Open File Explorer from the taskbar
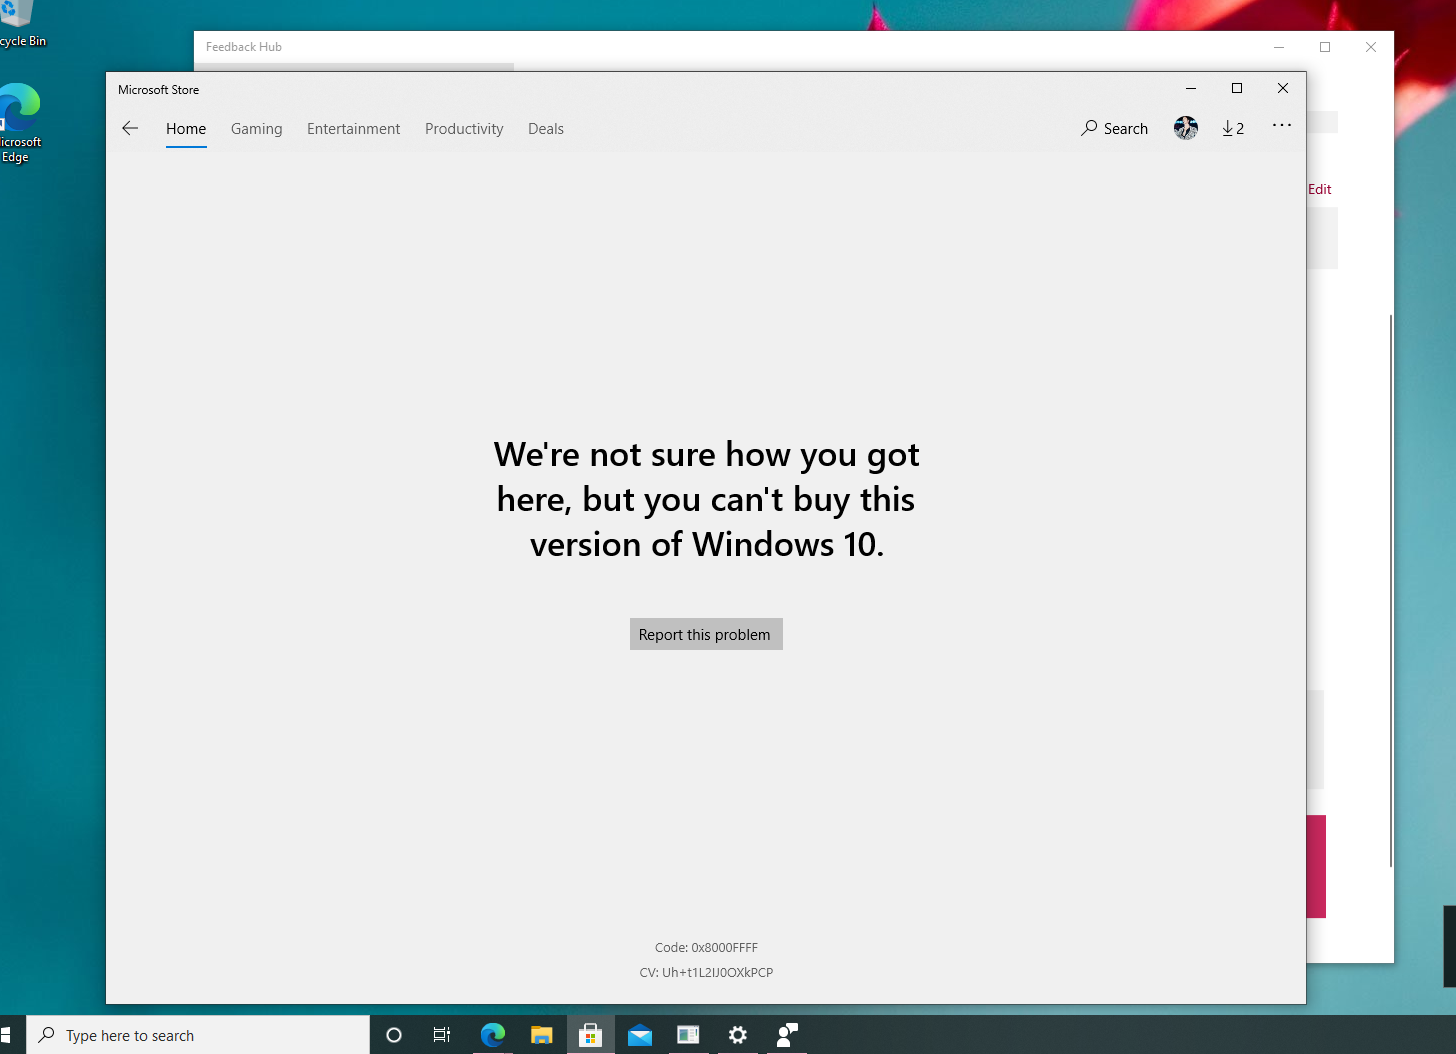 point(541,1035)
